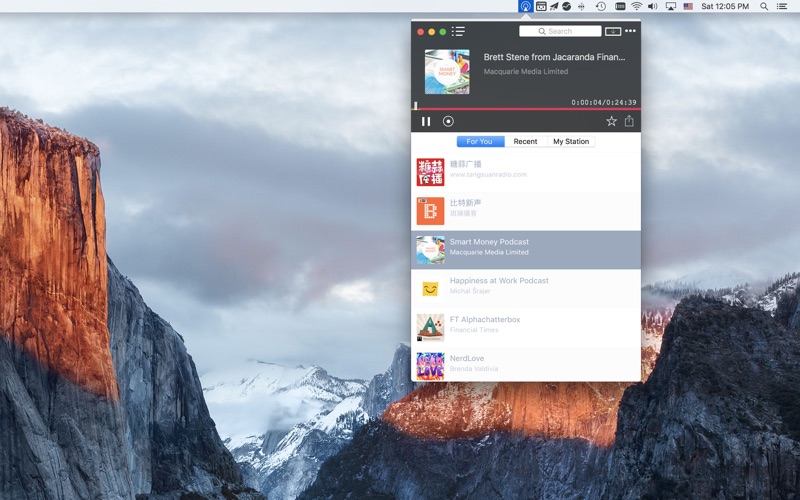Open the volume menu bar icon
The image size is (800, 500).
(653, 6)
